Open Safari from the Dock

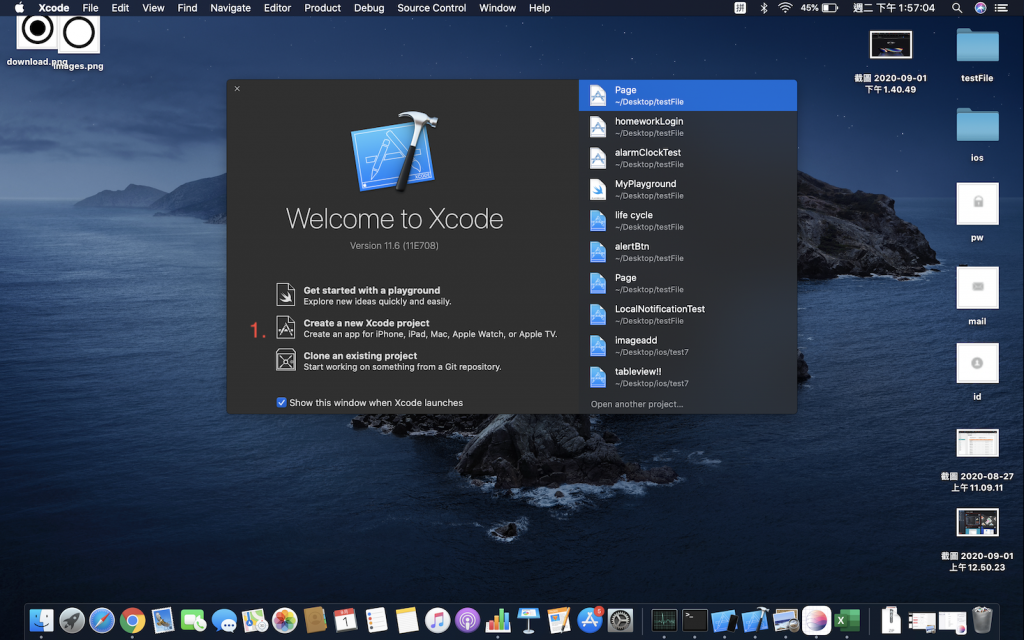click(102, 620)
